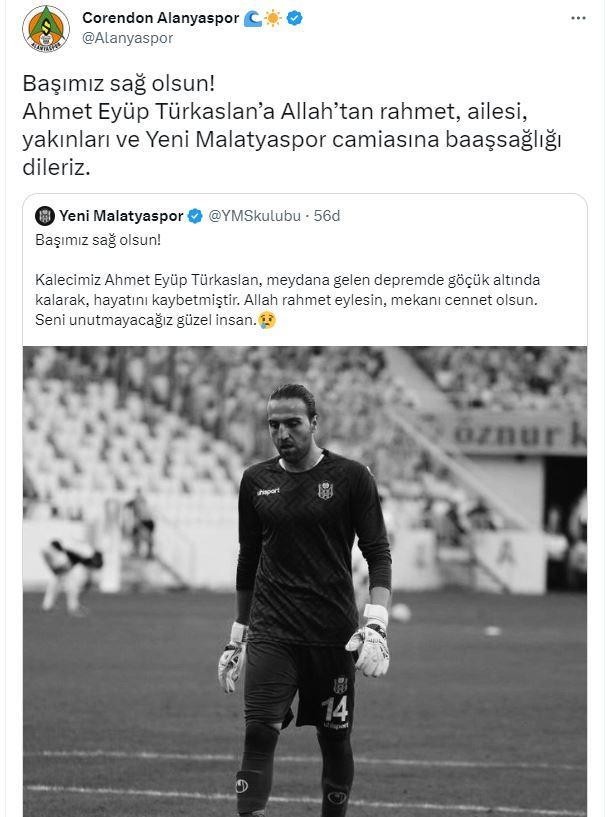Click the quoted tweet text about Kalecimiz Ahmet Eyüp
The height and width of the screenshot is (817, 605).
[x=288, y=300]
